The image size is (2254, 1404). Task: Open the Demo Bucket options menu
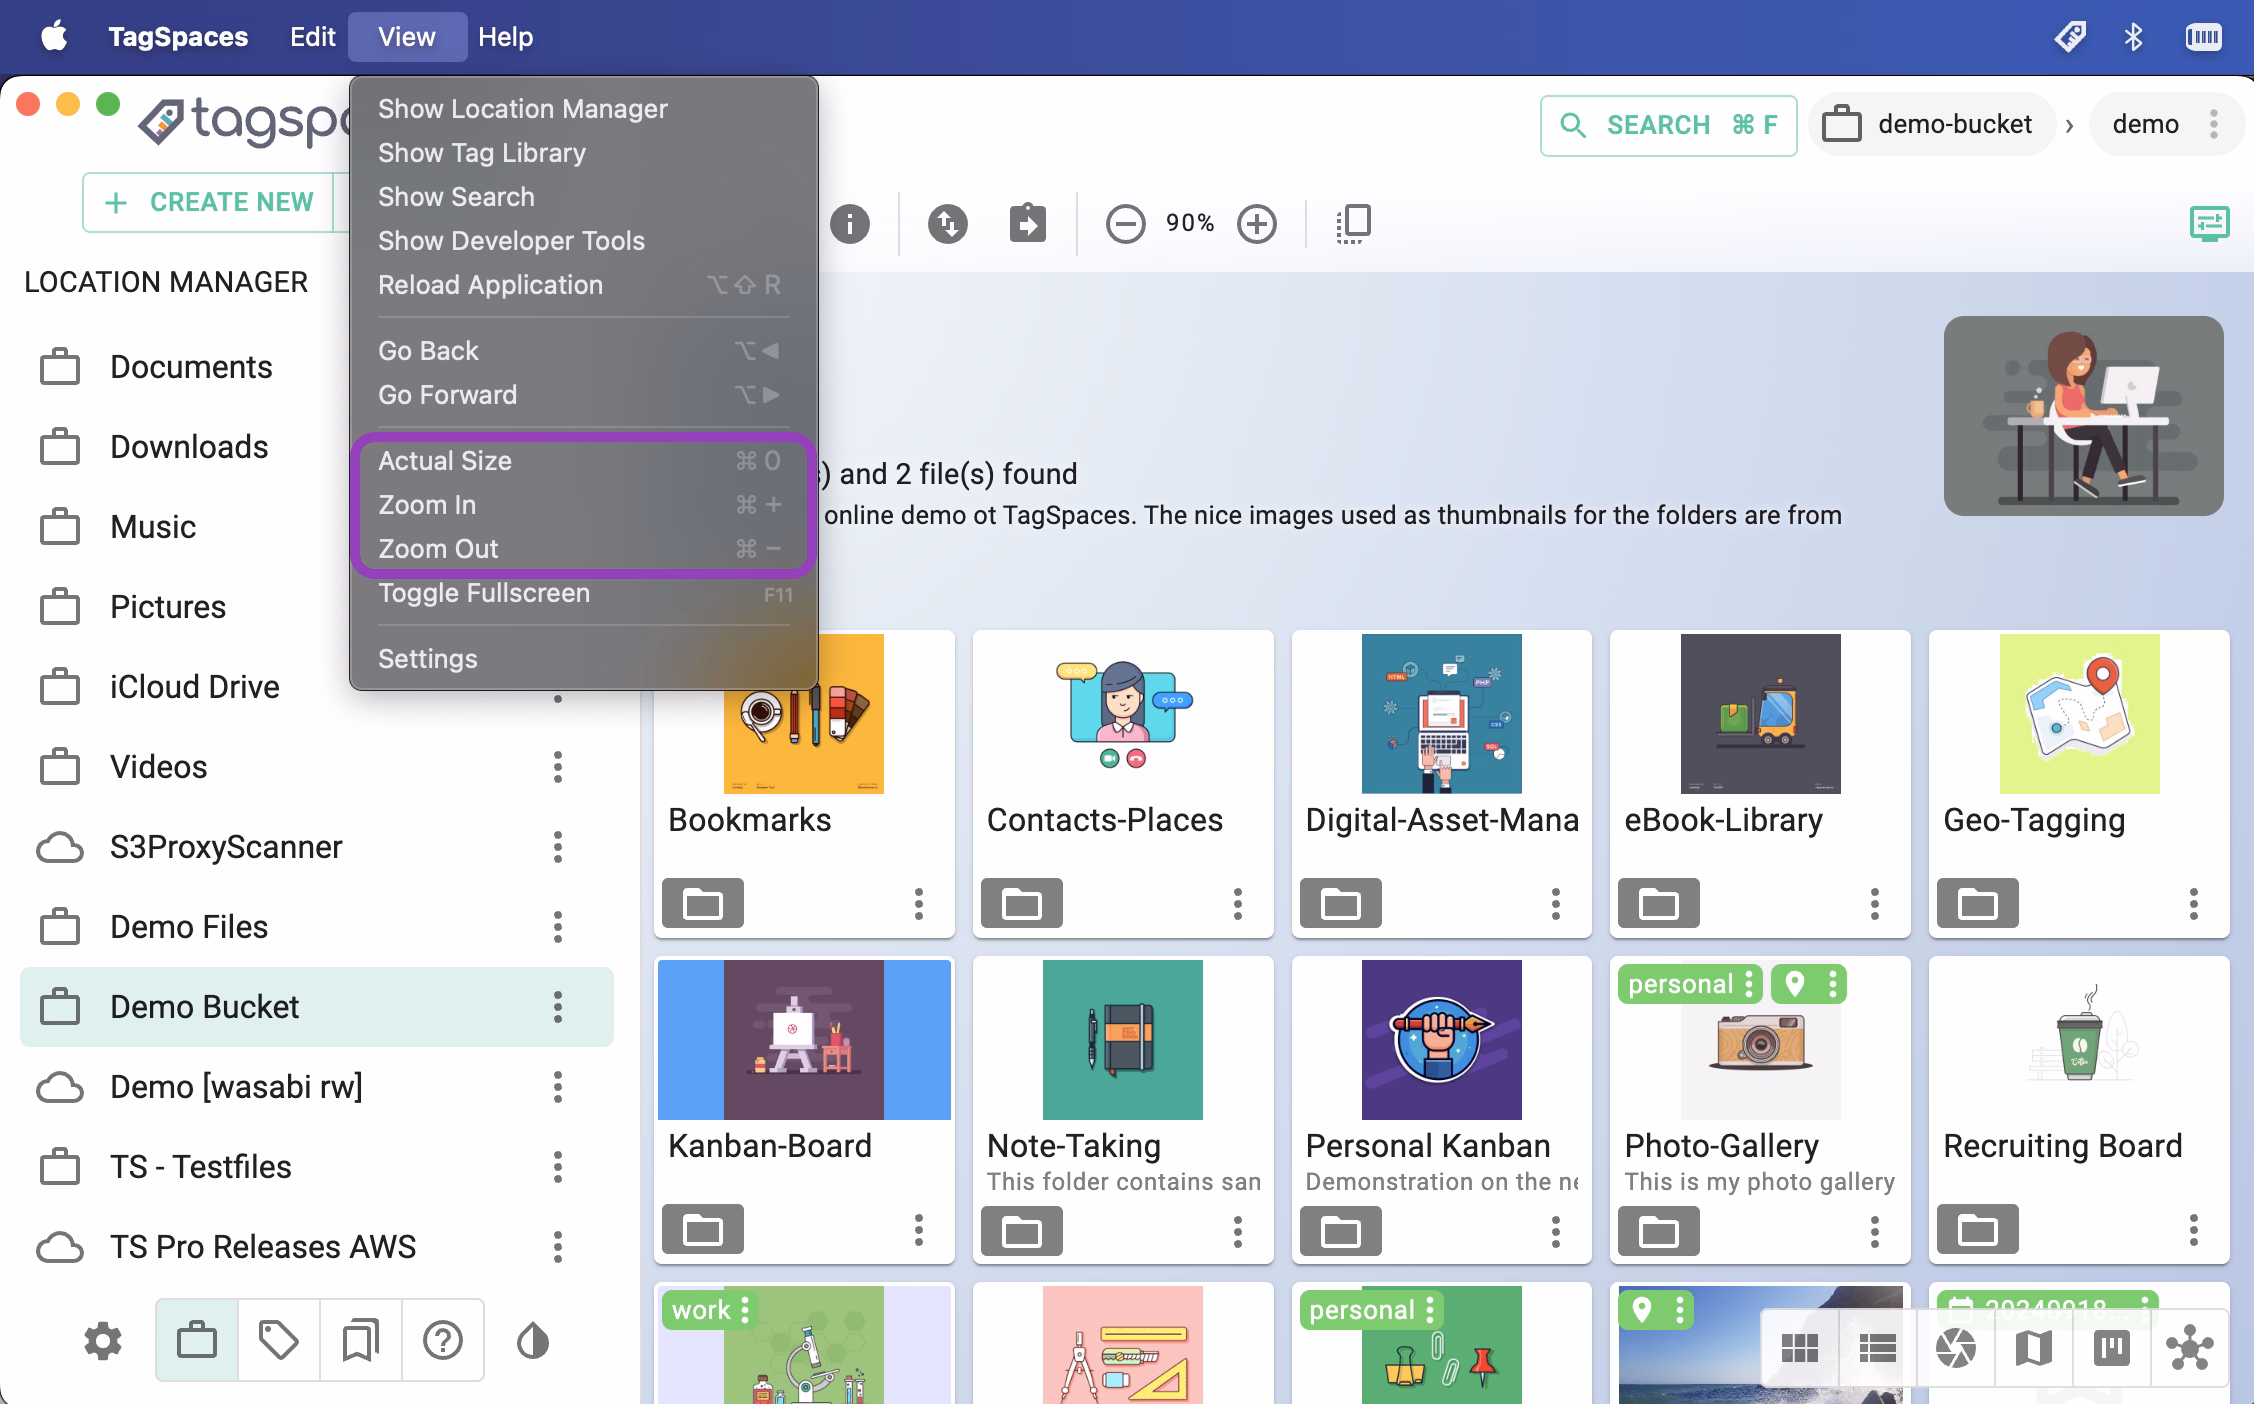558,1007
